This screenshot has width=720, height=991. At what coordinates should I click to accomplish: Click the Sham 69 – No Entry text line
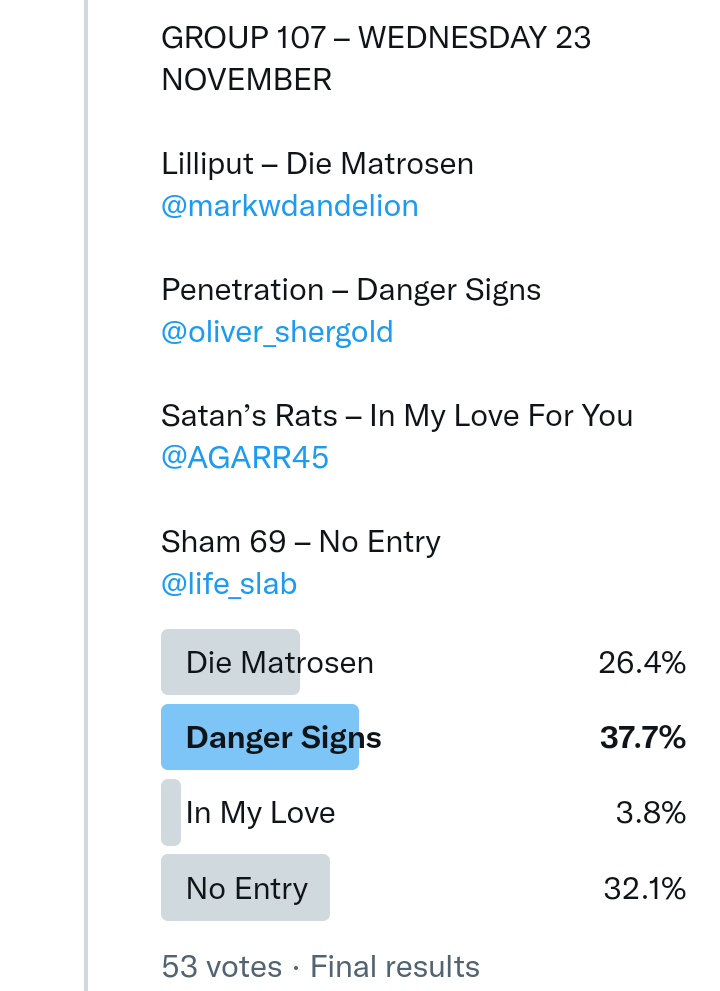tap(301, 542)
